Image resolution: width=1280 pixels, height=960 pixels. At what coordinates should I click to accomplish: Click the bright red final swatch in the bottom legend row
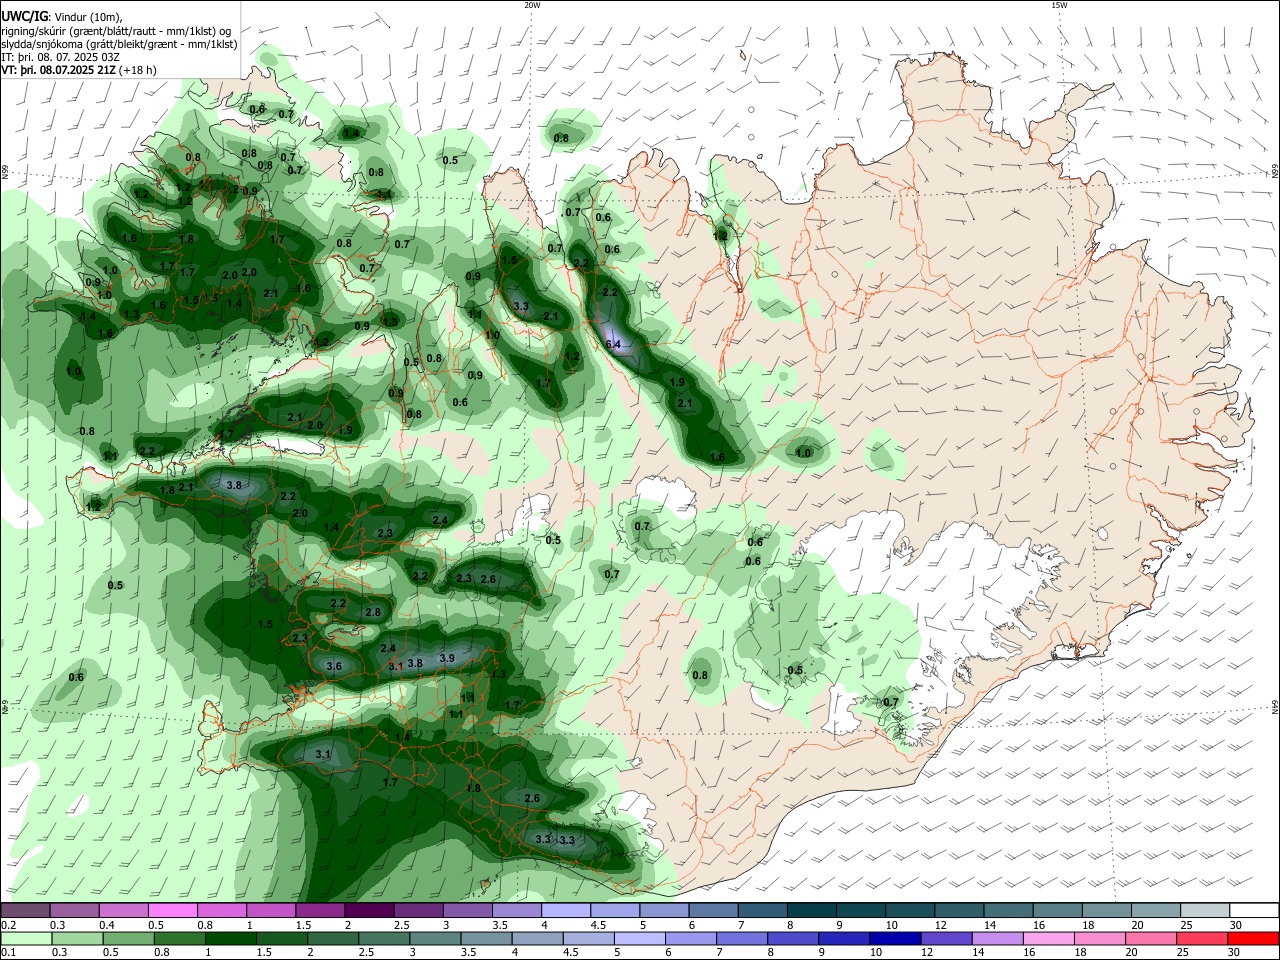(x=1254, y=939)
